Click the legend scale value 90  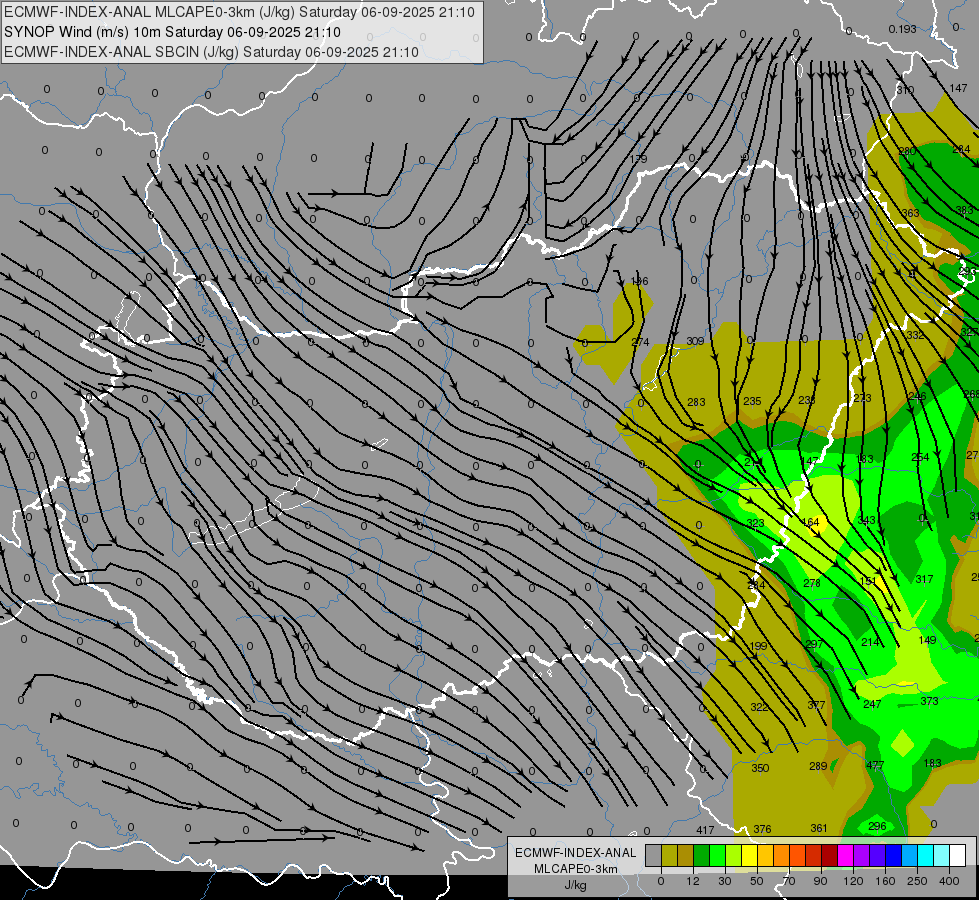click(820, 881)
